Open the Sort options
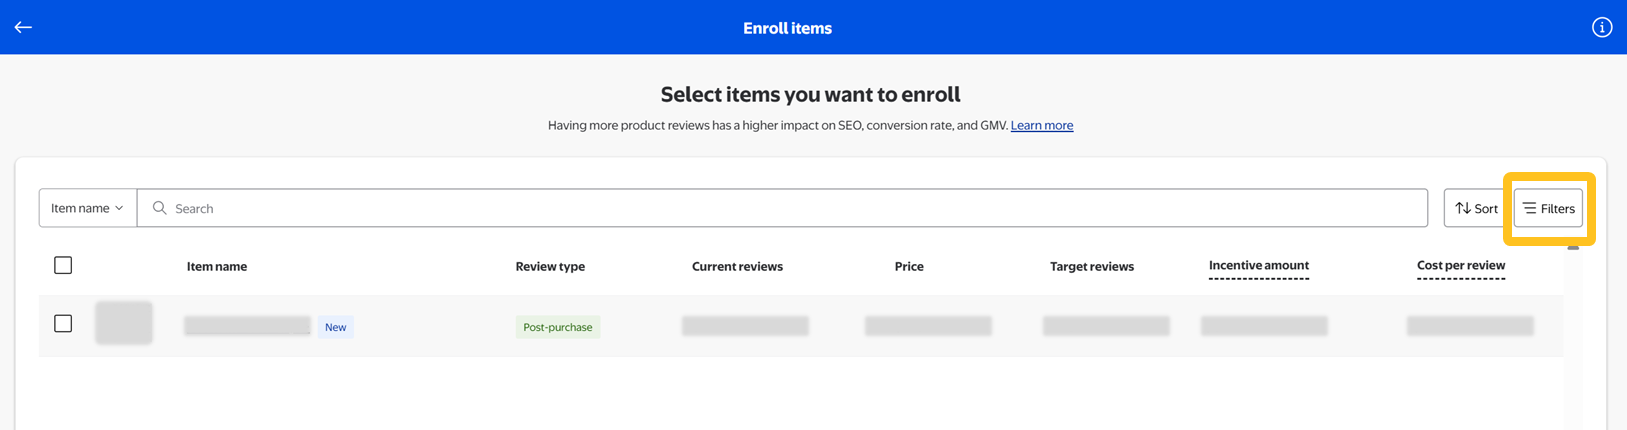 [1476, 208]
